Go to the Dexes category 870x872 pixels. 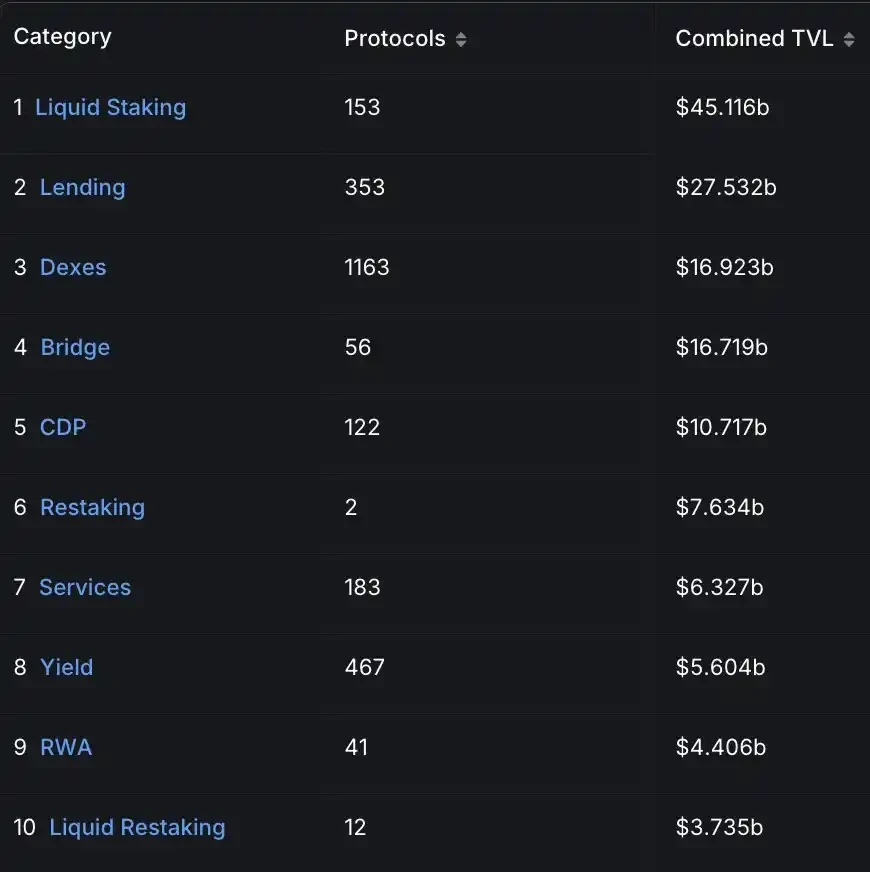coord(73,267)
